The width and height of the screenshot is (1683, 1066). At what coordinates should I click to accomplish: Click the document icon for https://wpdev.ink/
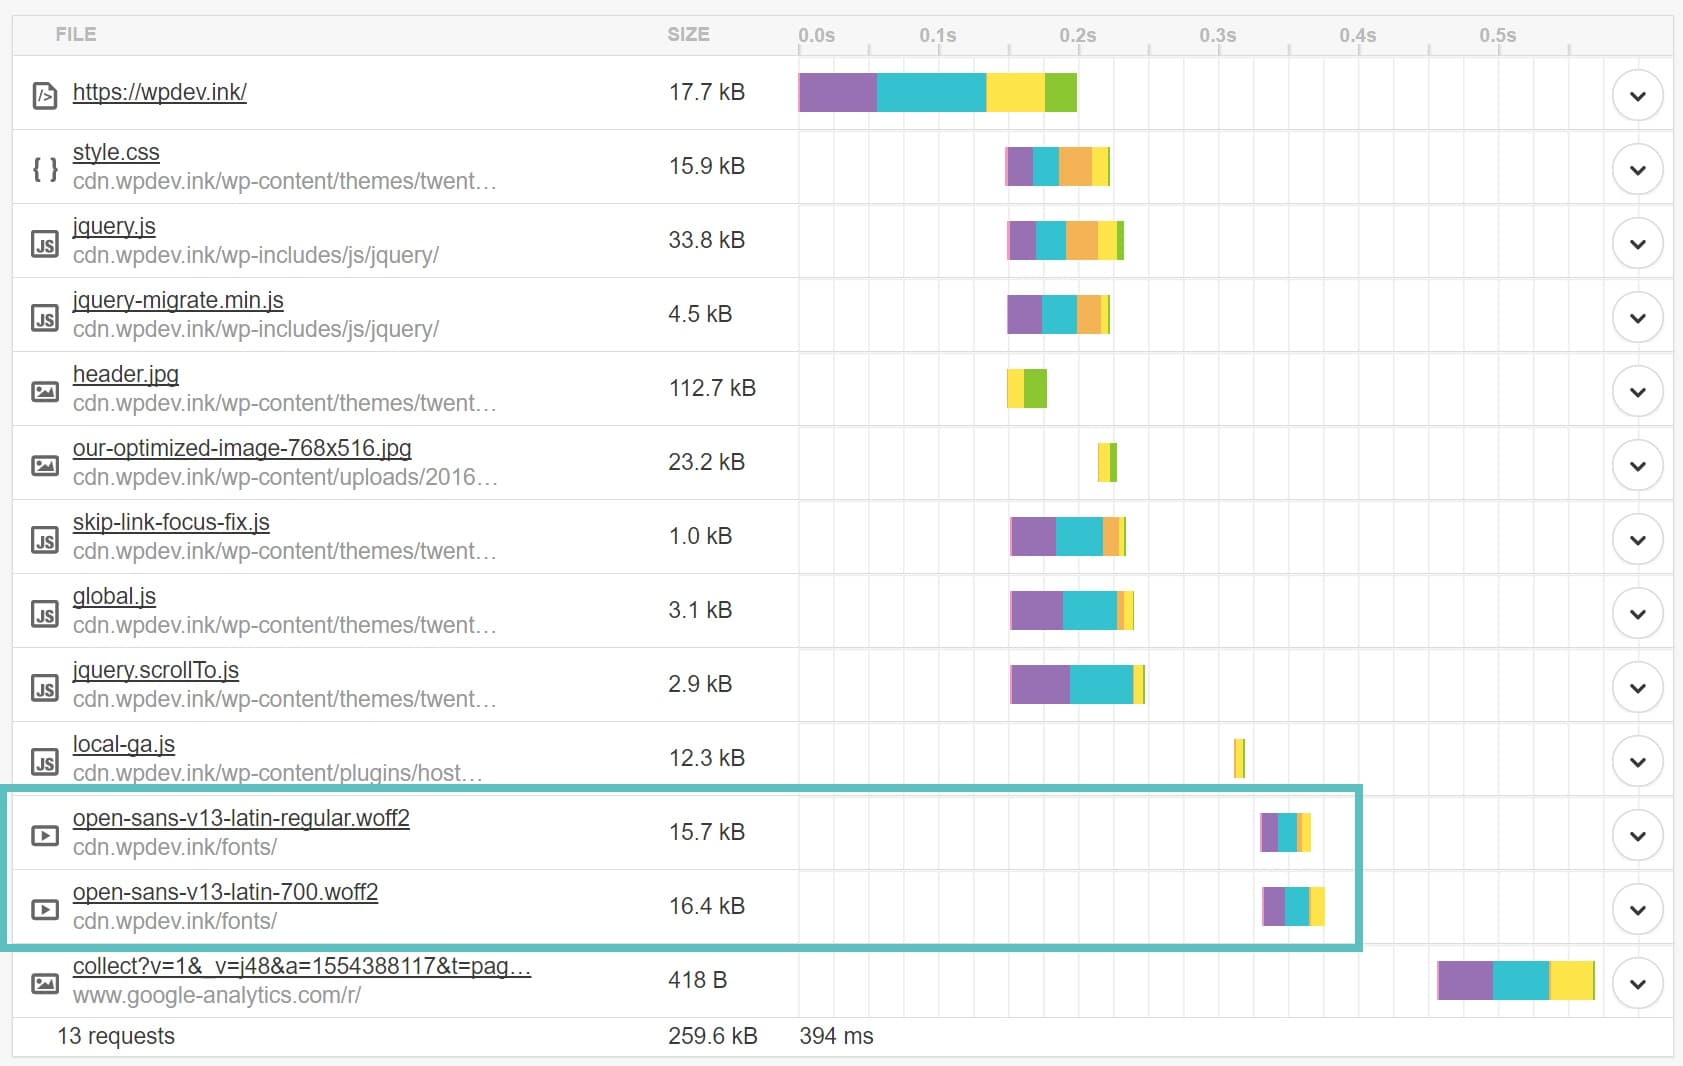45,93
